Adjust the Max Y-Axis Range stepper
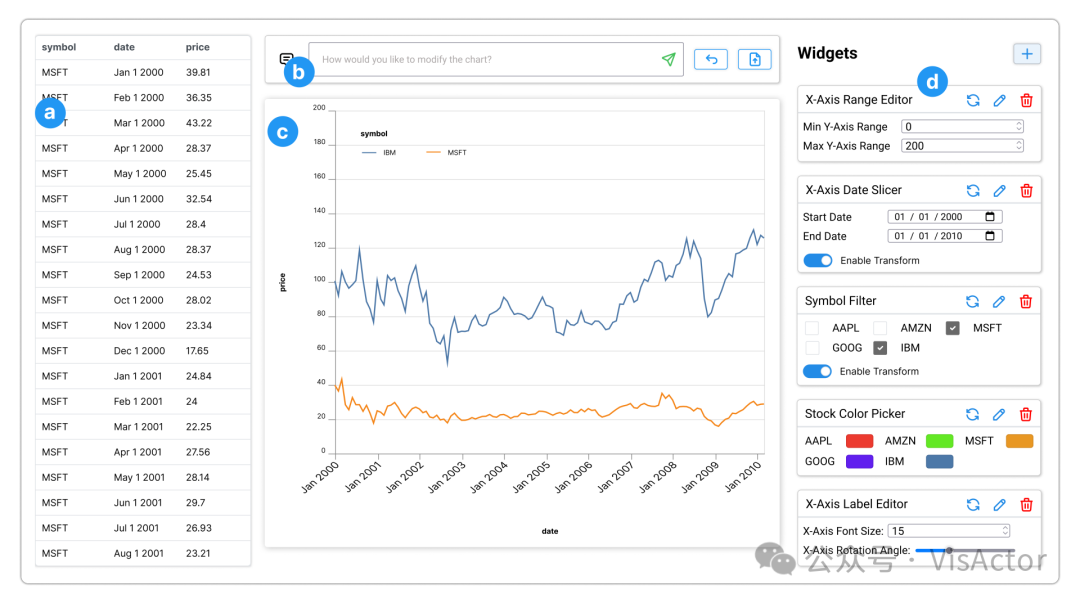The height and width of the screenshot is (603, 1080). click(1019, 146)
